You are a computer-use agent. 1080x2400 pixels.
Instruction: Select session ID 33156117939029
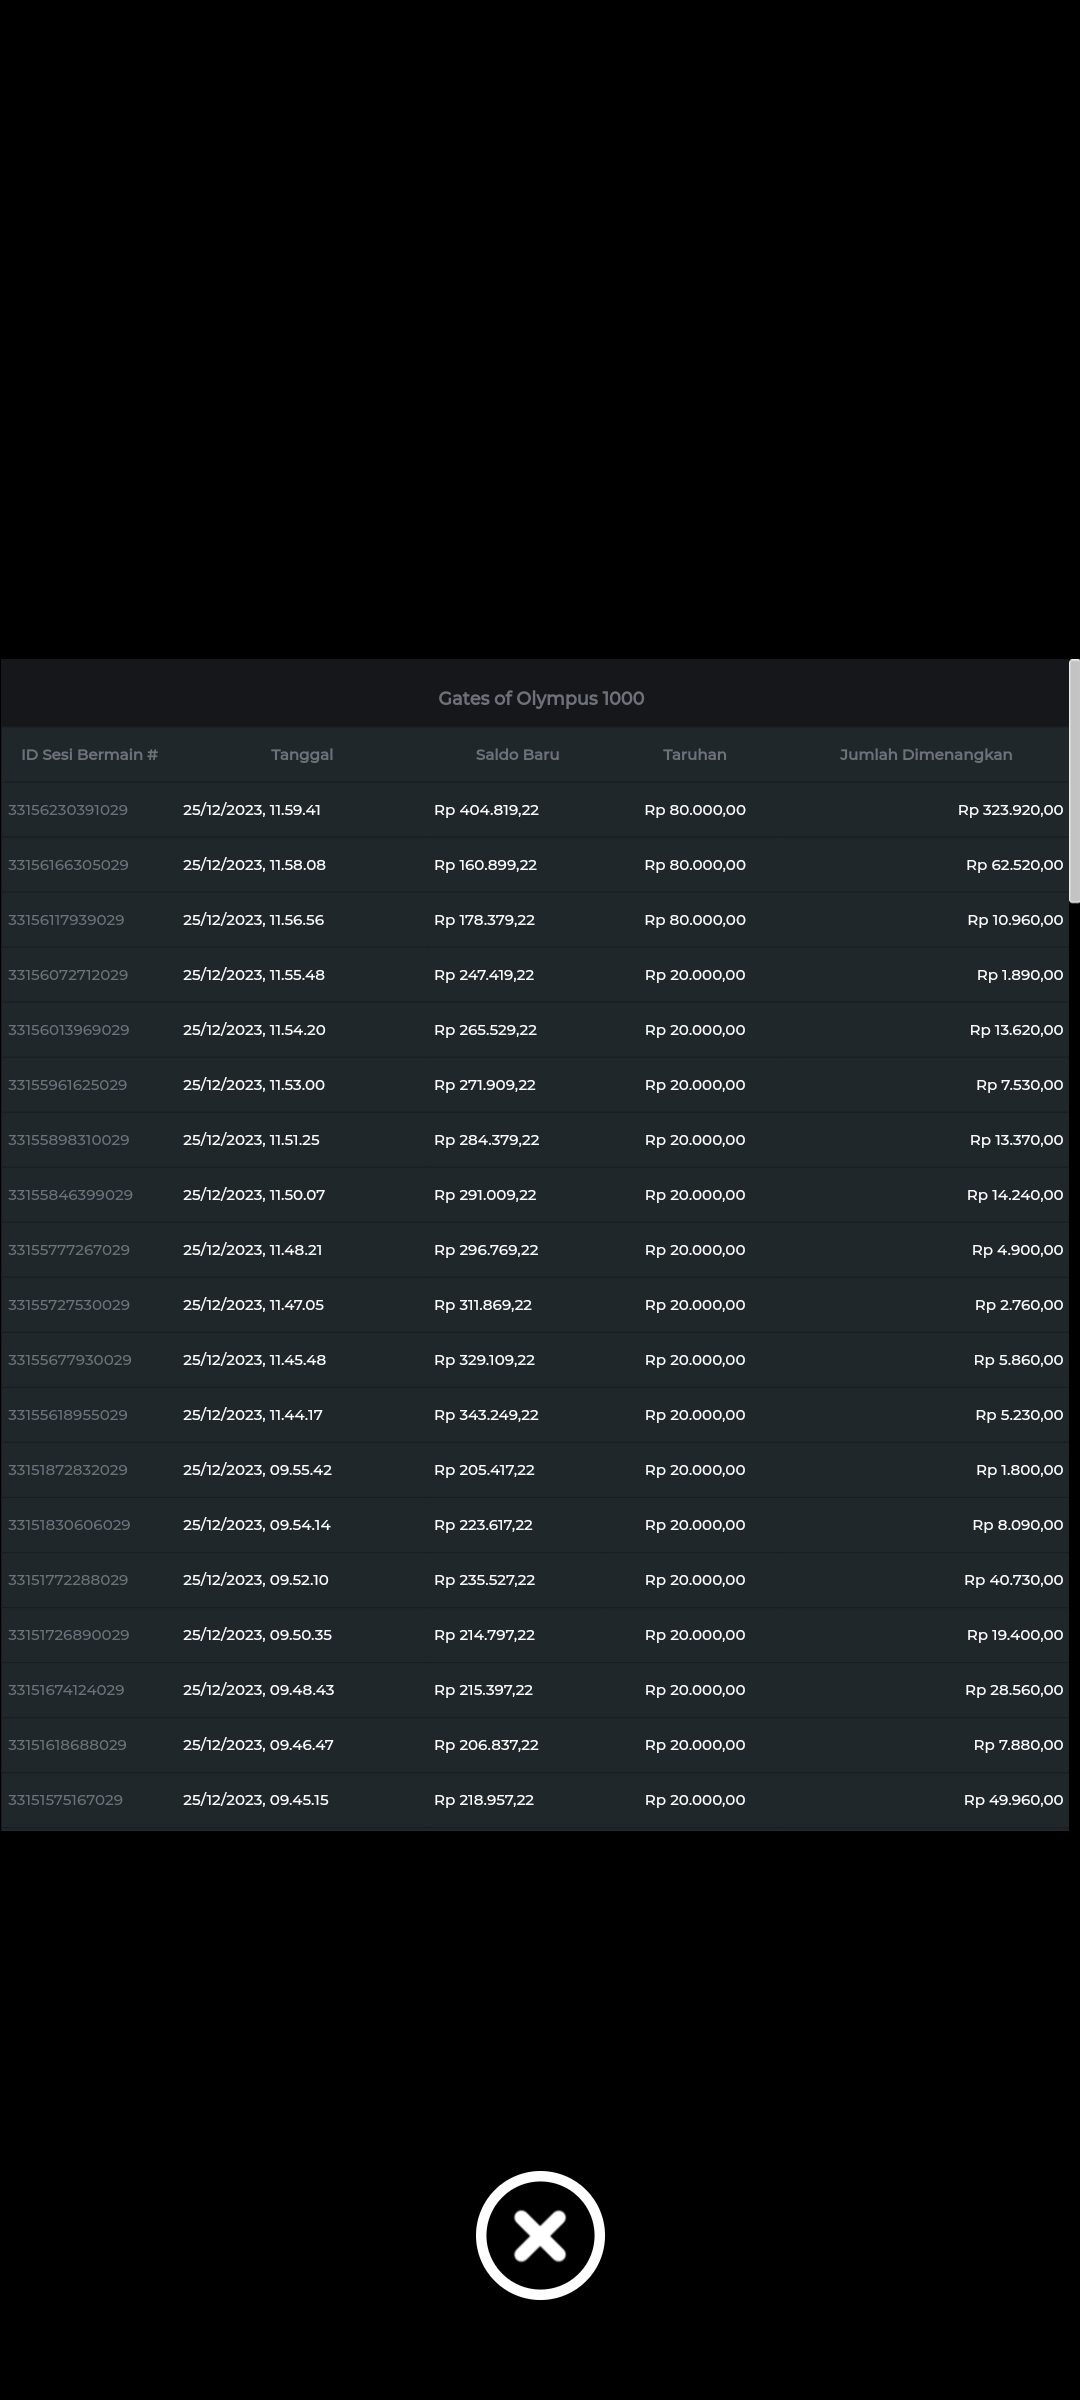click(66, 920)
